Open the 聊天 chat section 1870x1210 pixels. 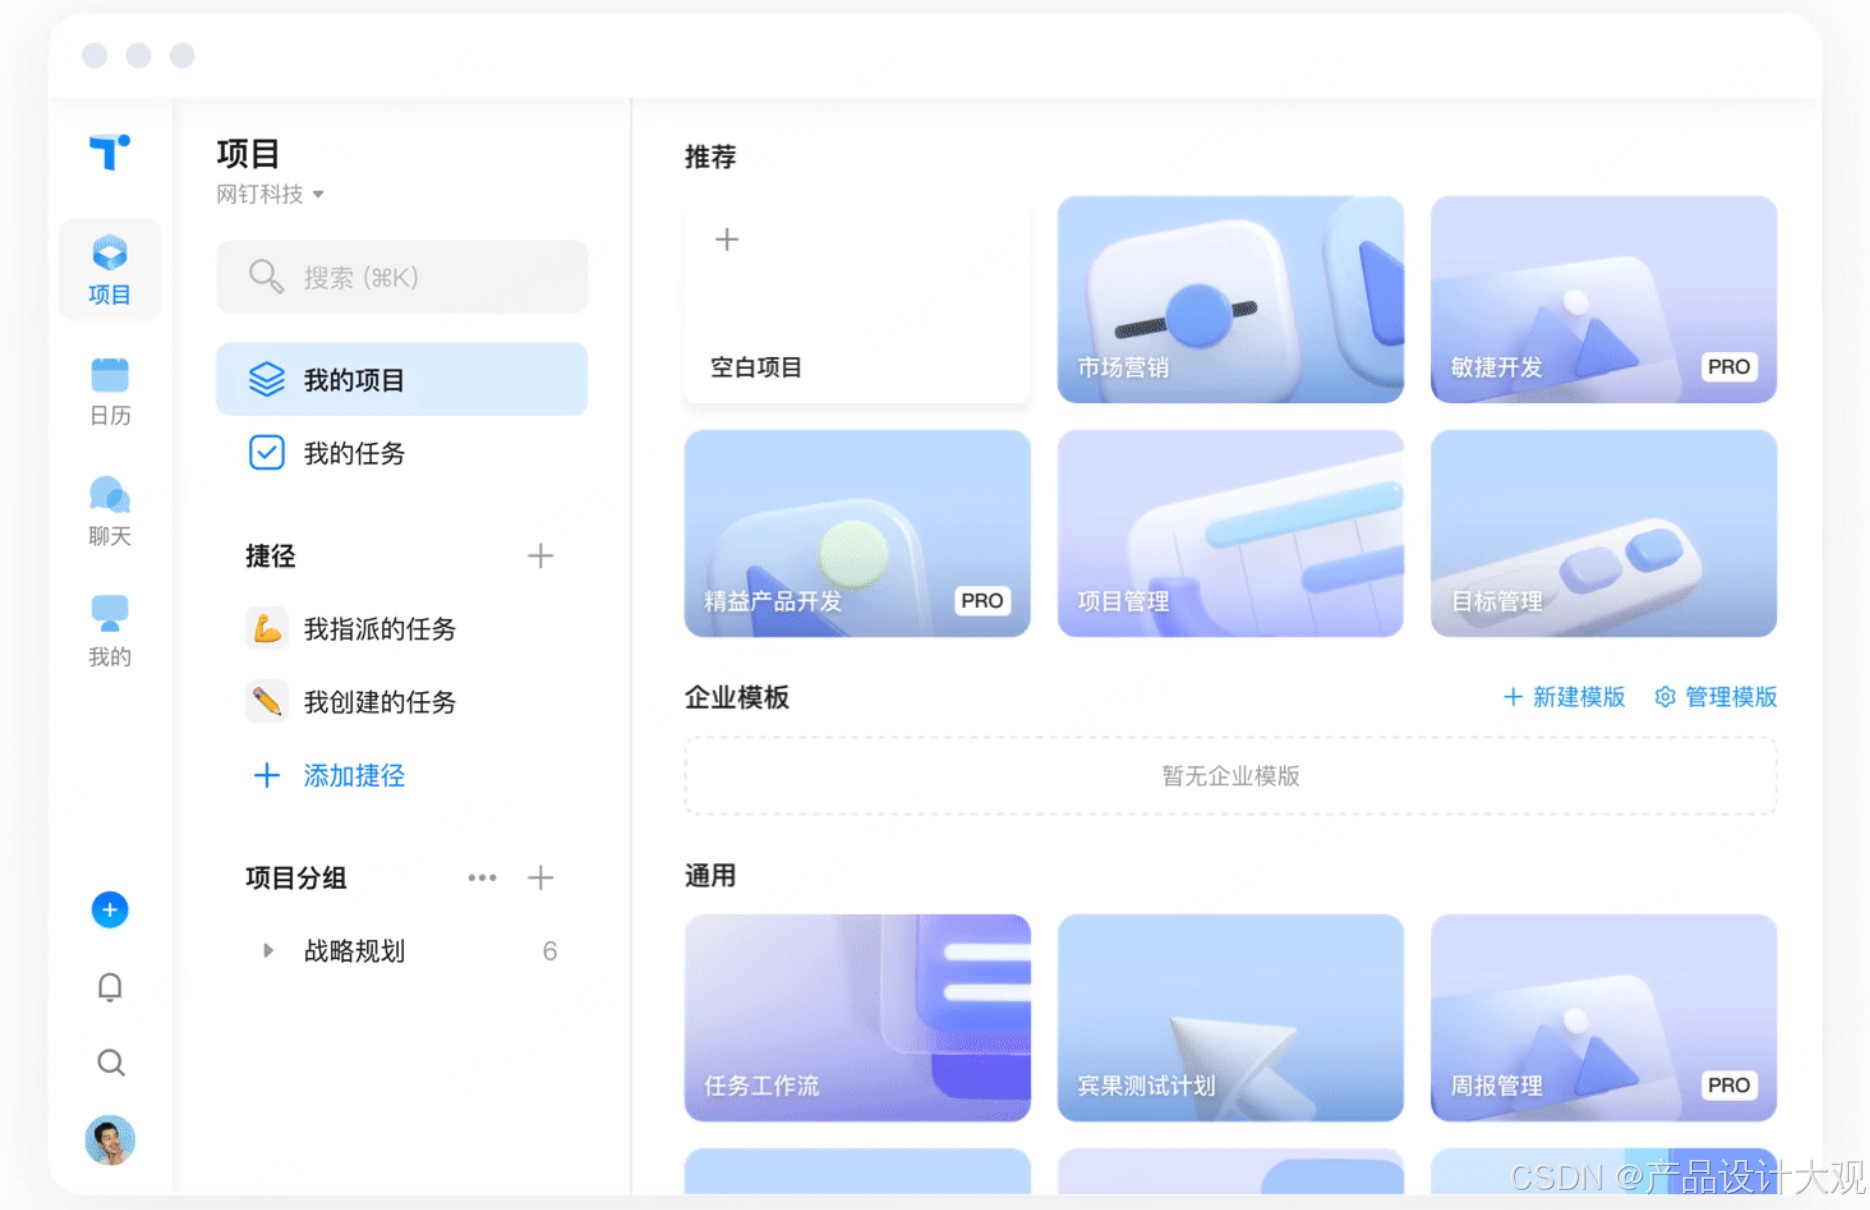(109, 512)
